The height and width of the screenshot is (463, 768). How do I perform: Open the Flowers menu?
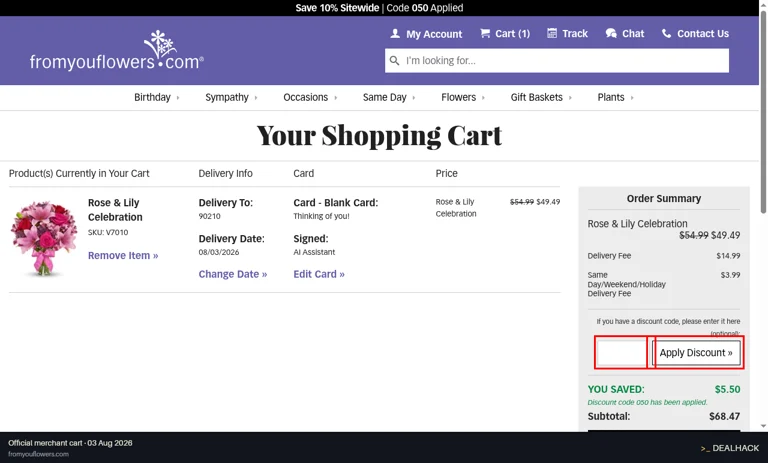click(x=458, y=97)
